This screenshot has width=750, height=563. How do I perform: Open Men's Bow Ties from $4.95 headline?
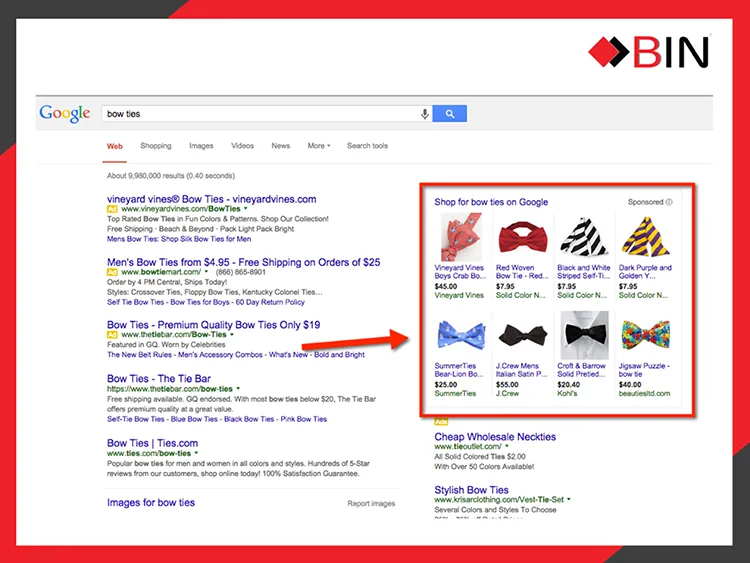(243, 262)
